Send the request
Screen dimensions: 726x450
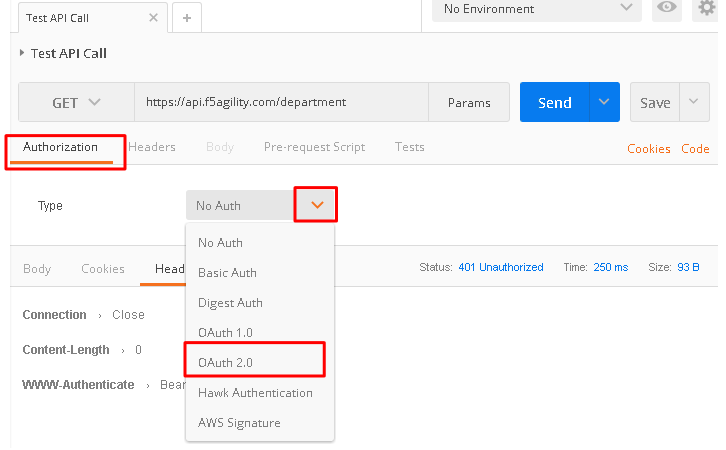click(555, 102)
